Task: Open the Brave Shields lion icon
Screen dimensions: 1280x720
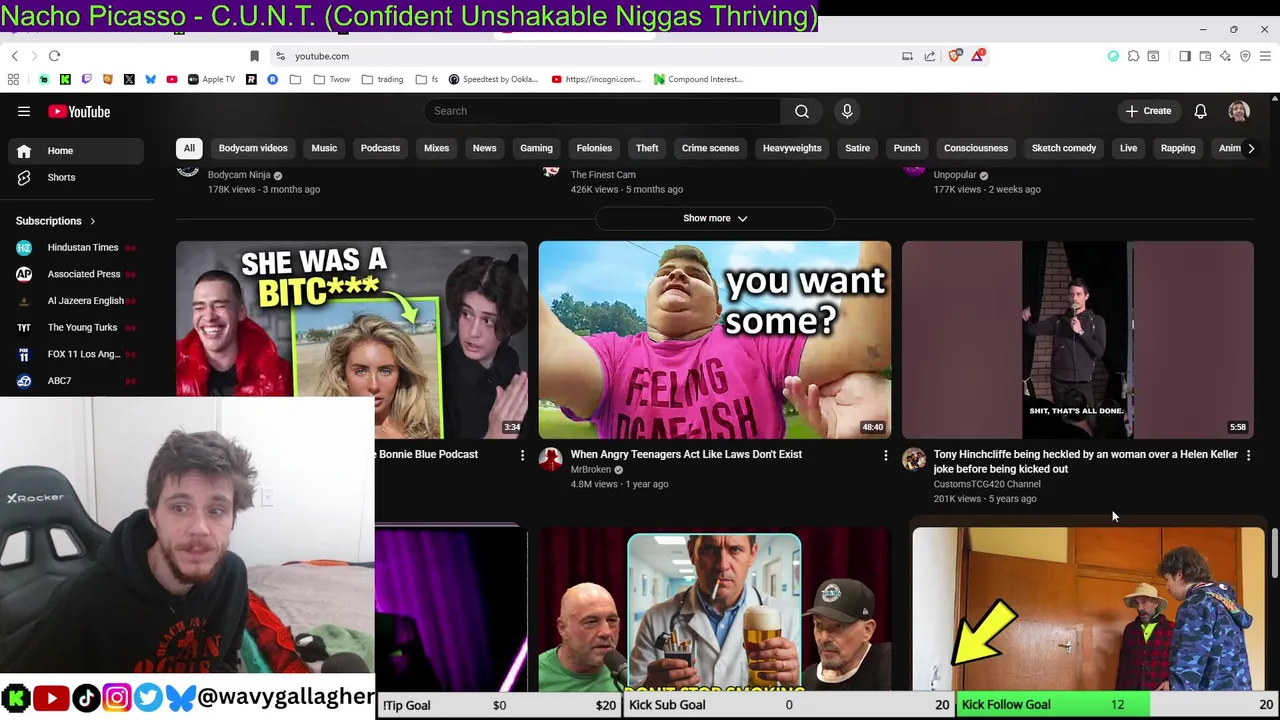Action: pos(954,56)
